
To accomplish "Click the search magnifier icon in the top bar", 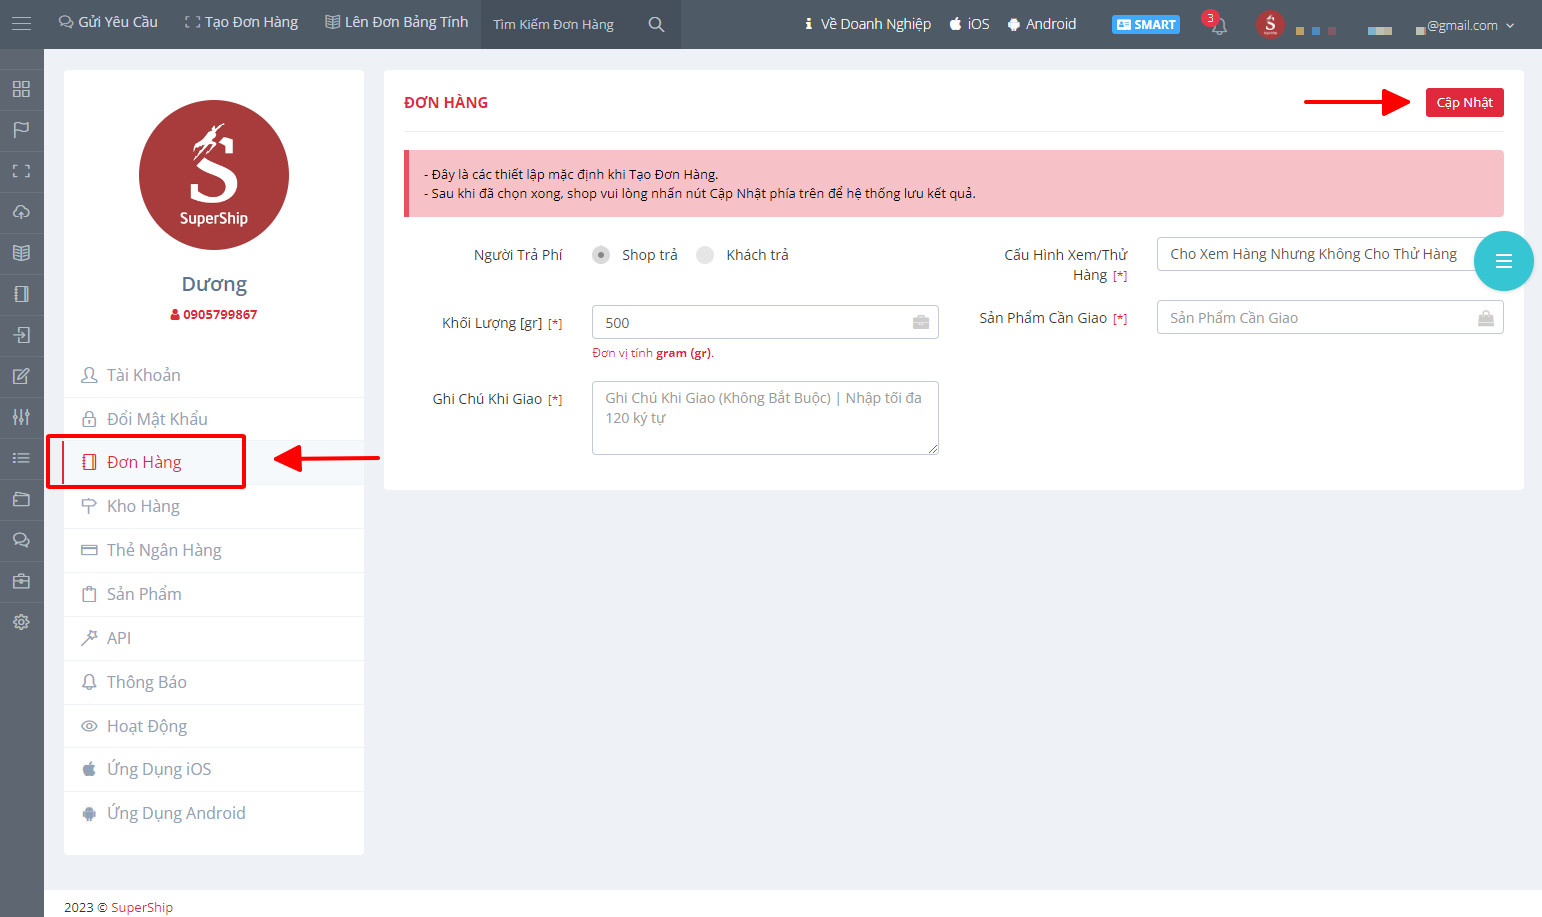I will click(x=656, y=24).
